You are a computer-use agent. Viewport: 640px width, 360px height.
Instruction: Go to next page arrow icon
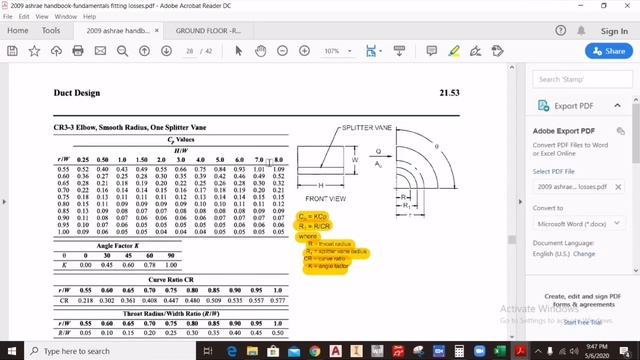click(166, 51)
